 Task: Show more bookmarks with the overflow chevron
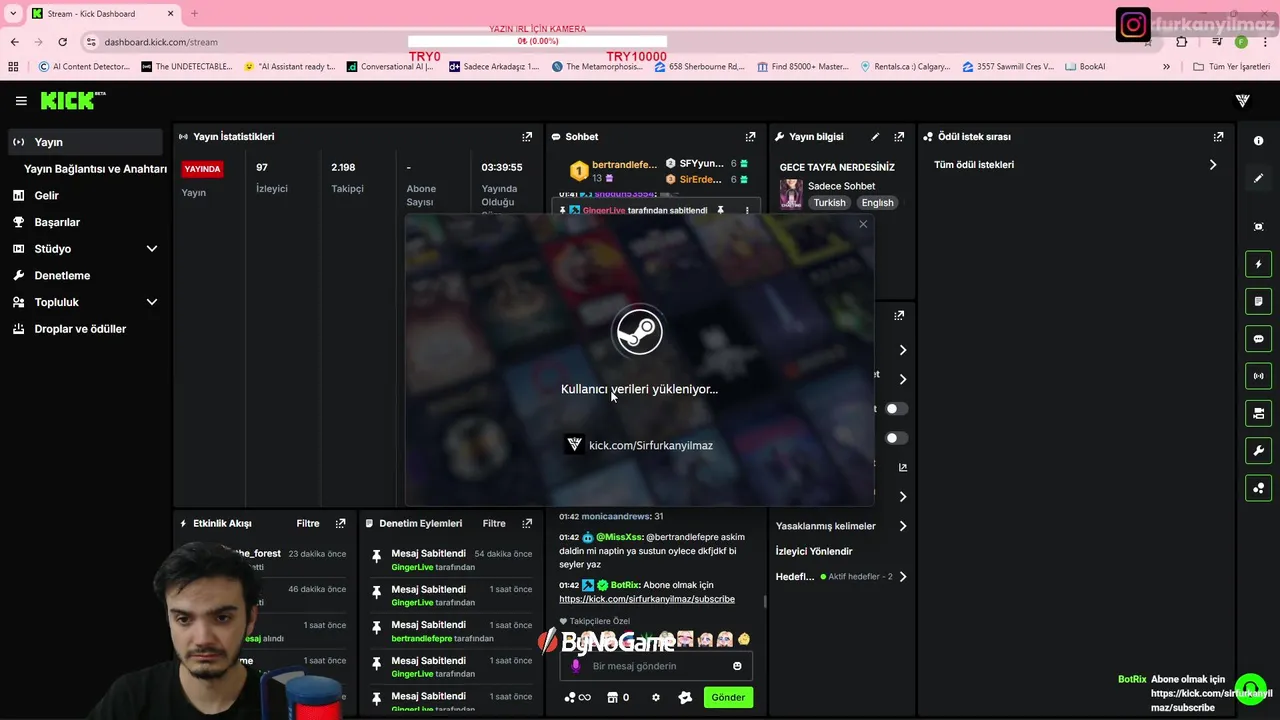1166,67
